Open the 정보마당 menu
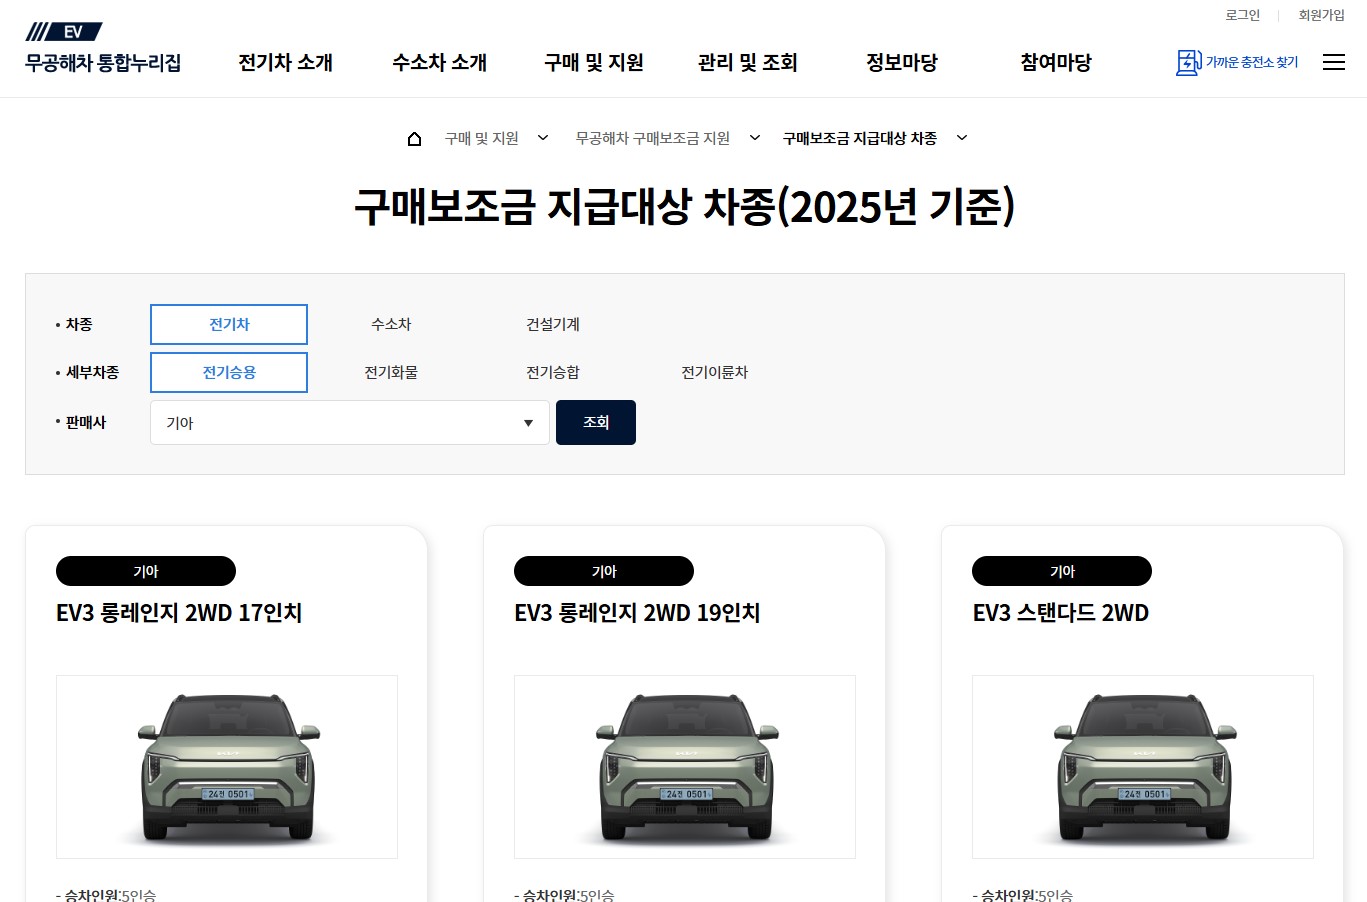Viewport: 1367px width, 902px height. click(902, 62)
